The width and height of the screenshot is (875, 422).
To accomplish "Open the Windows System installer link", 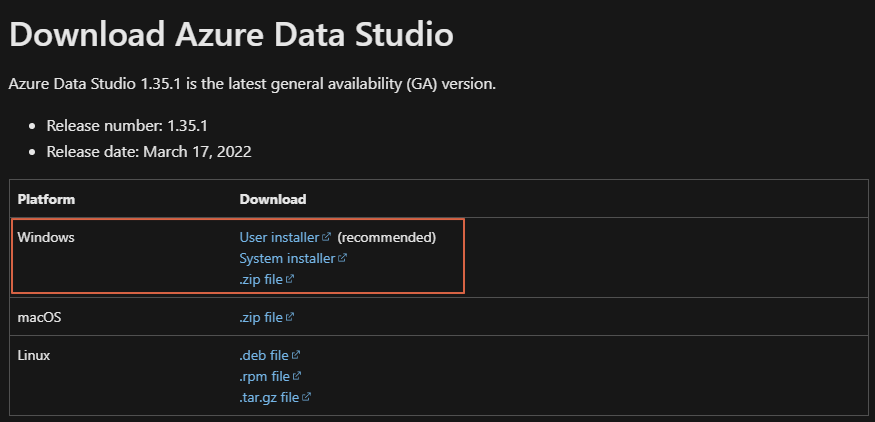I will (x=287, y=258).
